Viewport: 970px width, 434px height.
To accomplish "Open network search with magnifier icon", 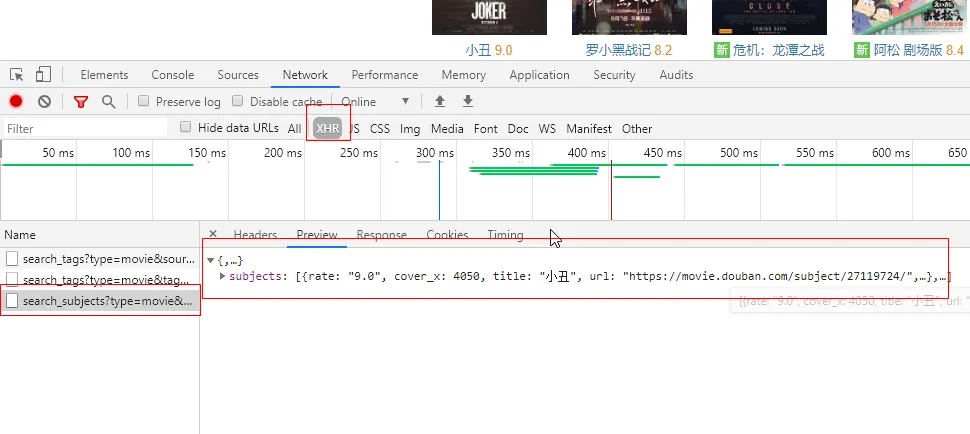I will (108, 102).
